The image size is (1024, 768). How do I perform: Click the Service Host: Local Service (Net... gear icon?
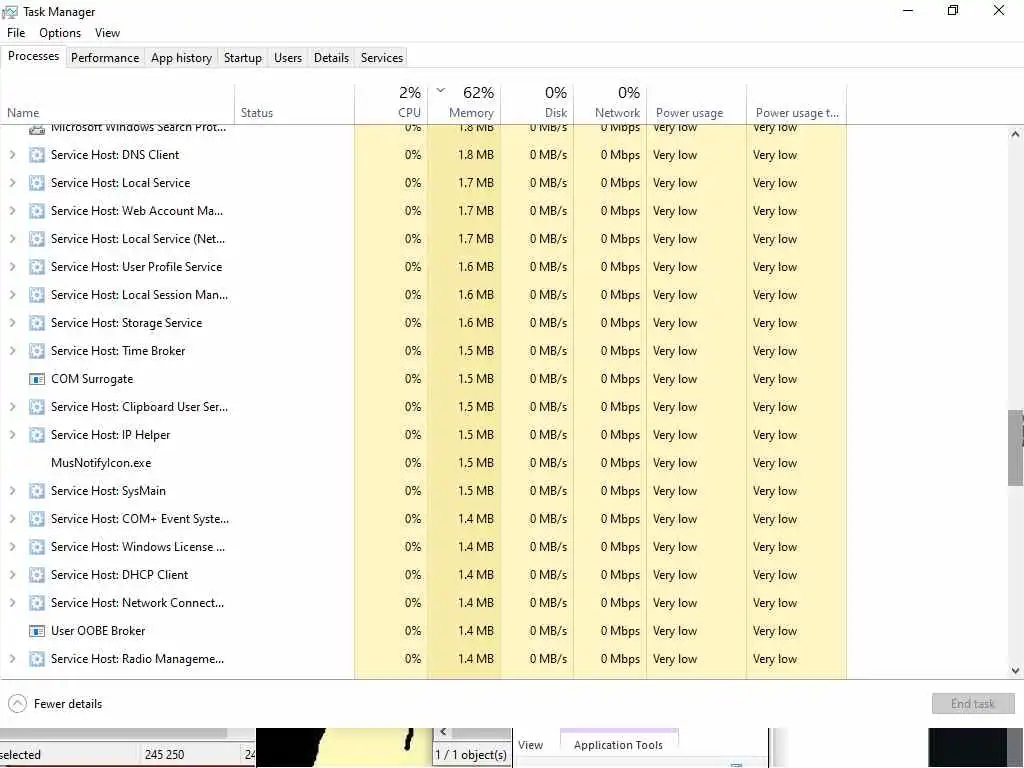click(x=37, y=239)
